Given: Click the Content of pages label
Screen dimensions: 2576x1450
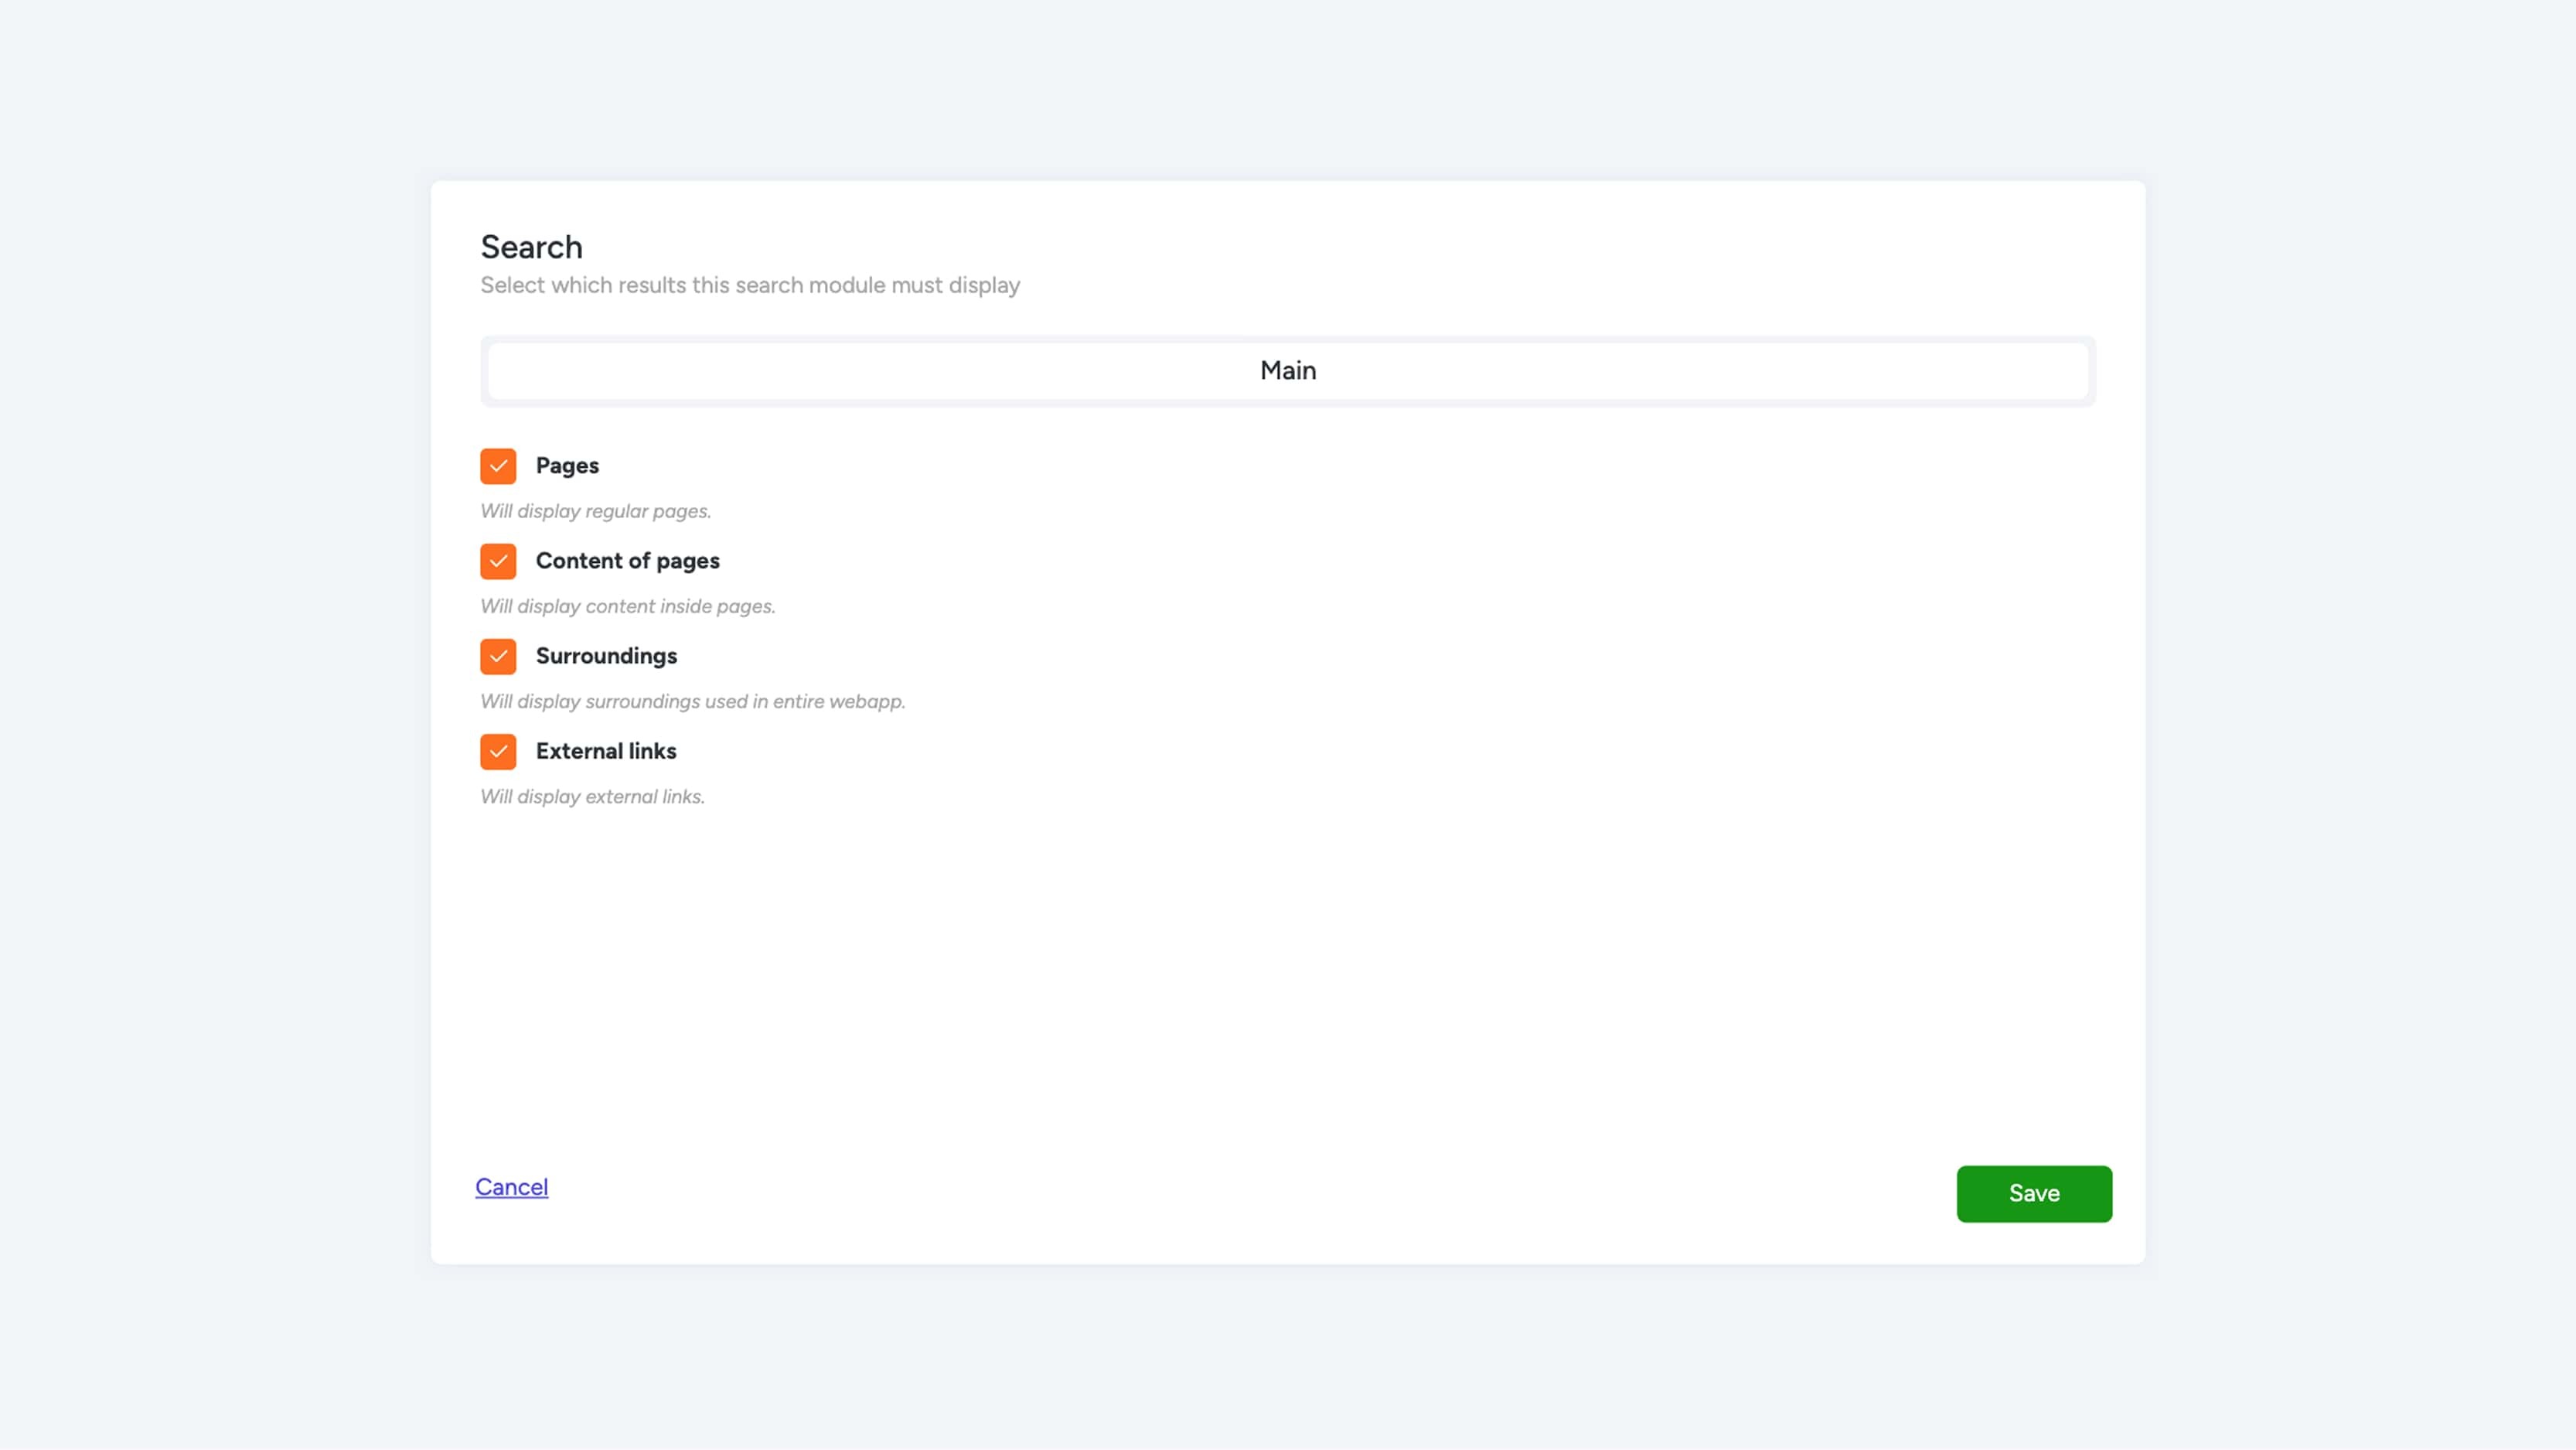Looking at the screenshot, I should 627,561.
